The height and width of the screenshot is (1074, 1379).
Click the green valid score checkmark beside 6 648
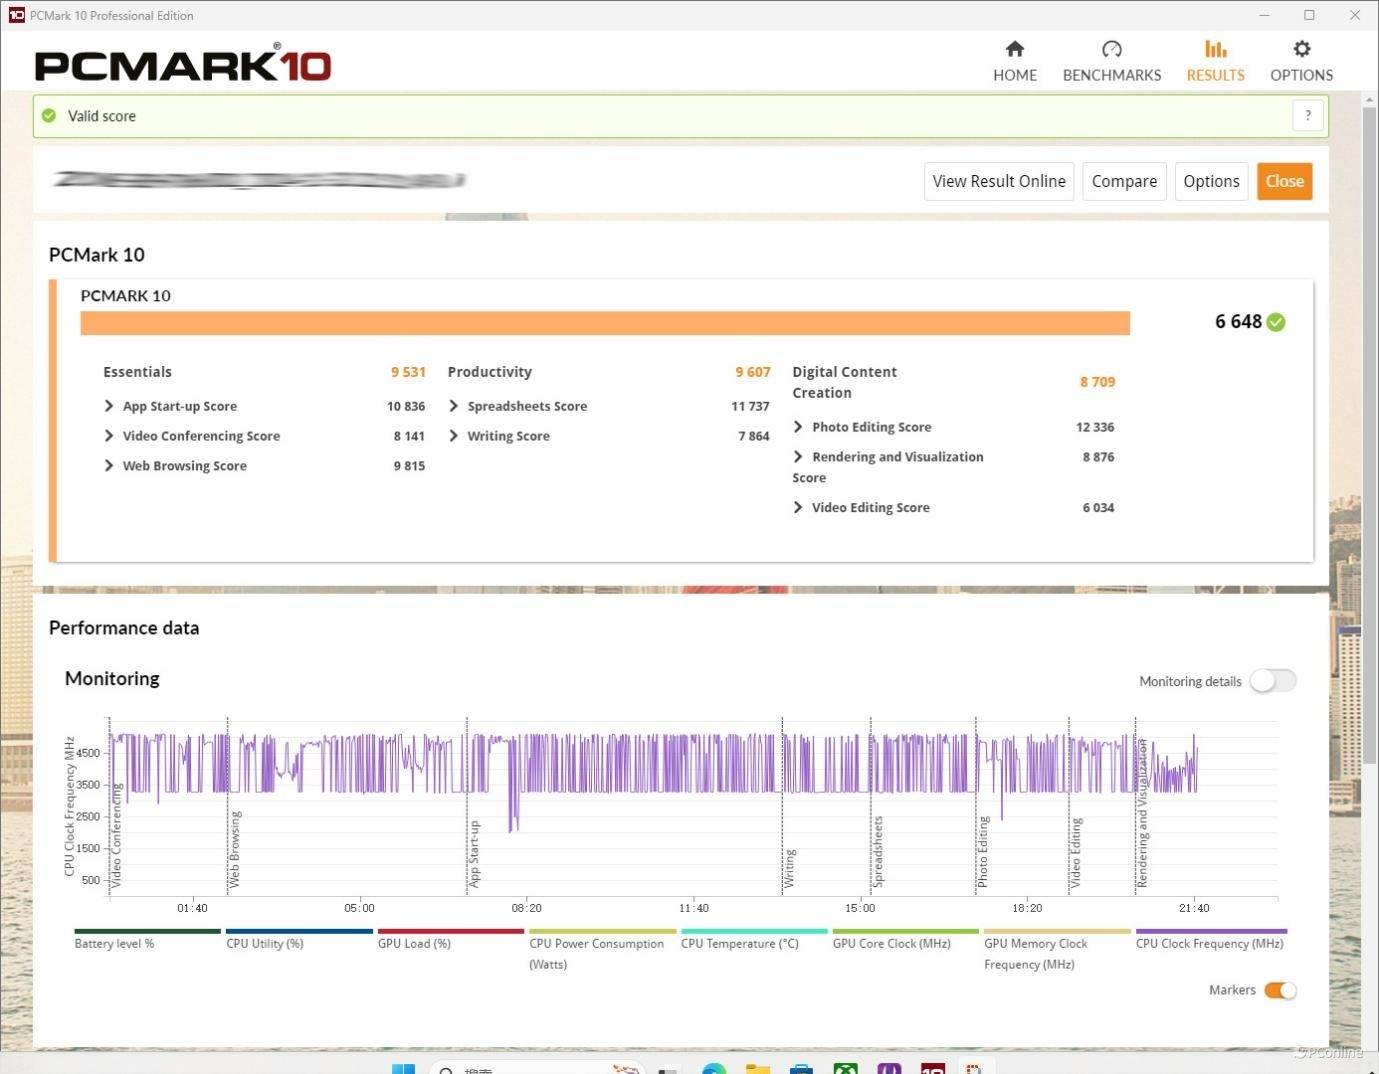(x=1276, y=322)
